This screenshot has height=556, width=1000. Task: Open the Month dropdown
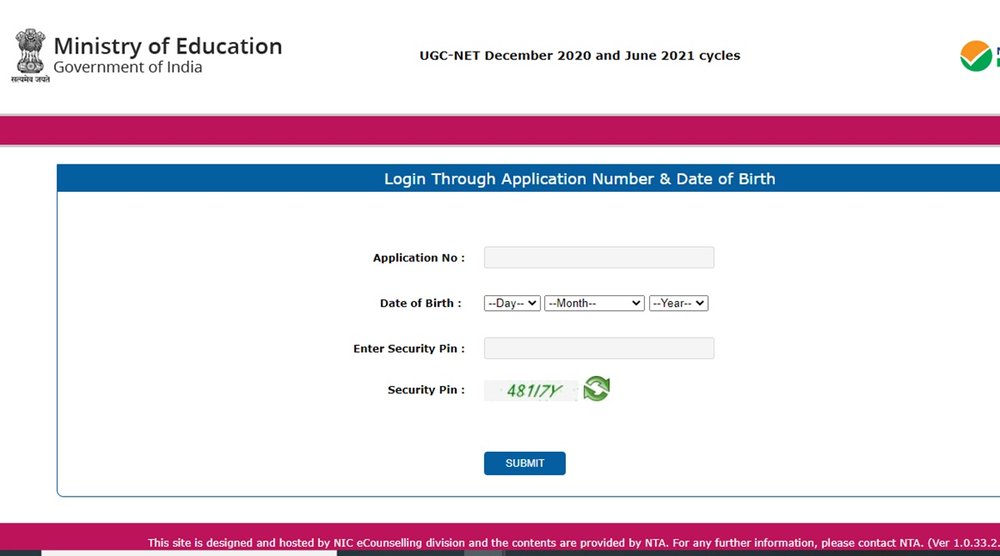pyautogui.click(x=594, y=304)
